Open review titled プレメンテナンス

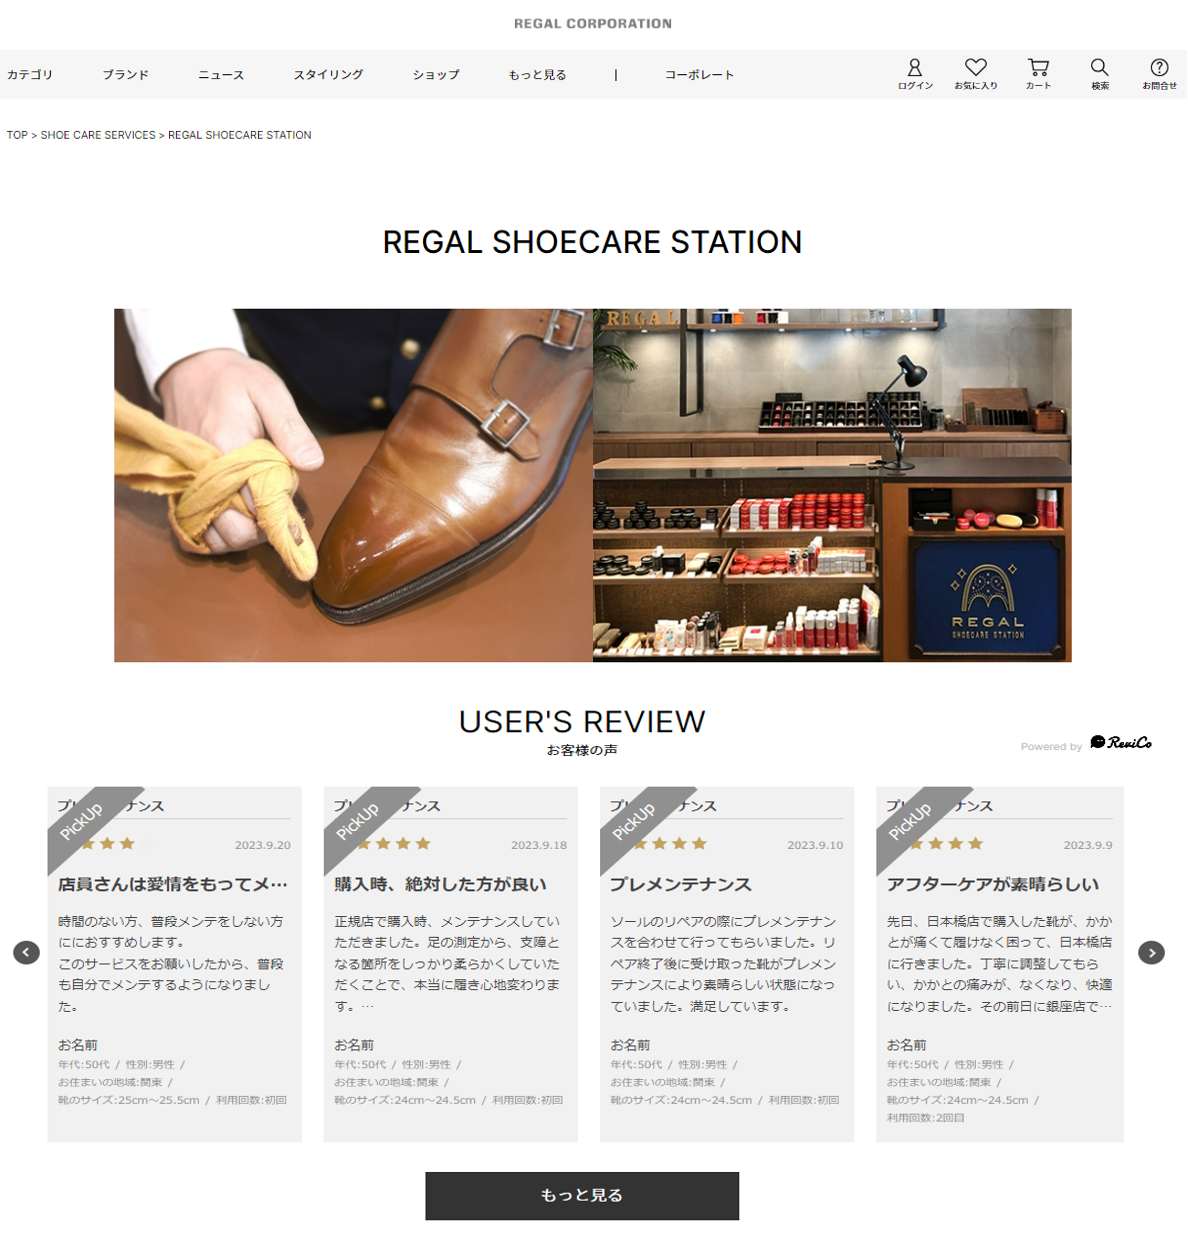coord(681,884)
